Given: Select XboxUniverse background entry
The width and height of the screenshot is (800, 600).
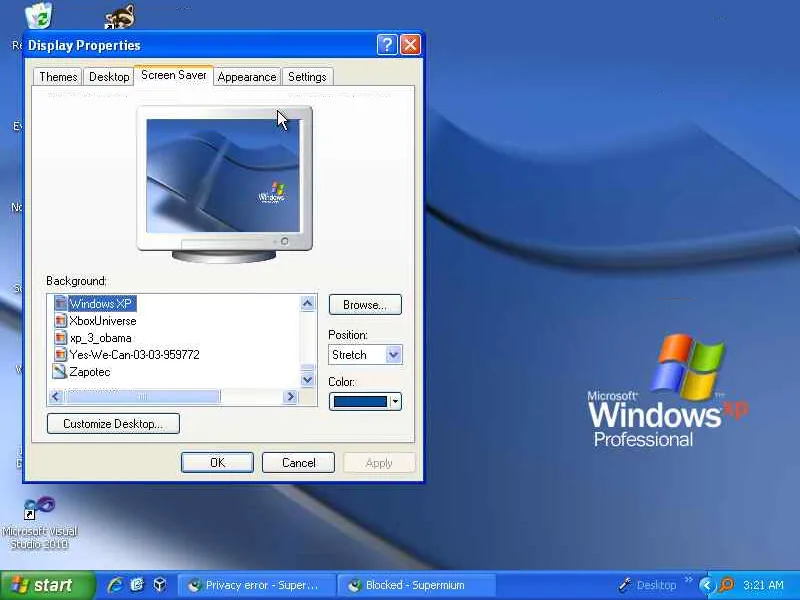Looking at the screenshot, I should (x=103, y=321).
